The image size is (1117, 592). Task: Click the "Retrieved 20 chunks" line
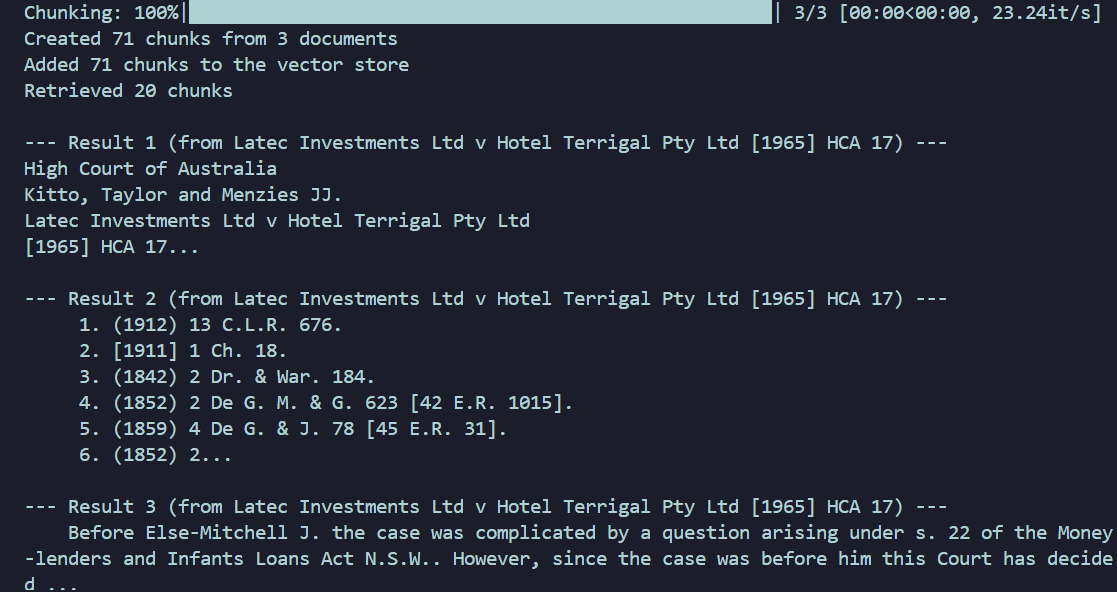point(128,91)
